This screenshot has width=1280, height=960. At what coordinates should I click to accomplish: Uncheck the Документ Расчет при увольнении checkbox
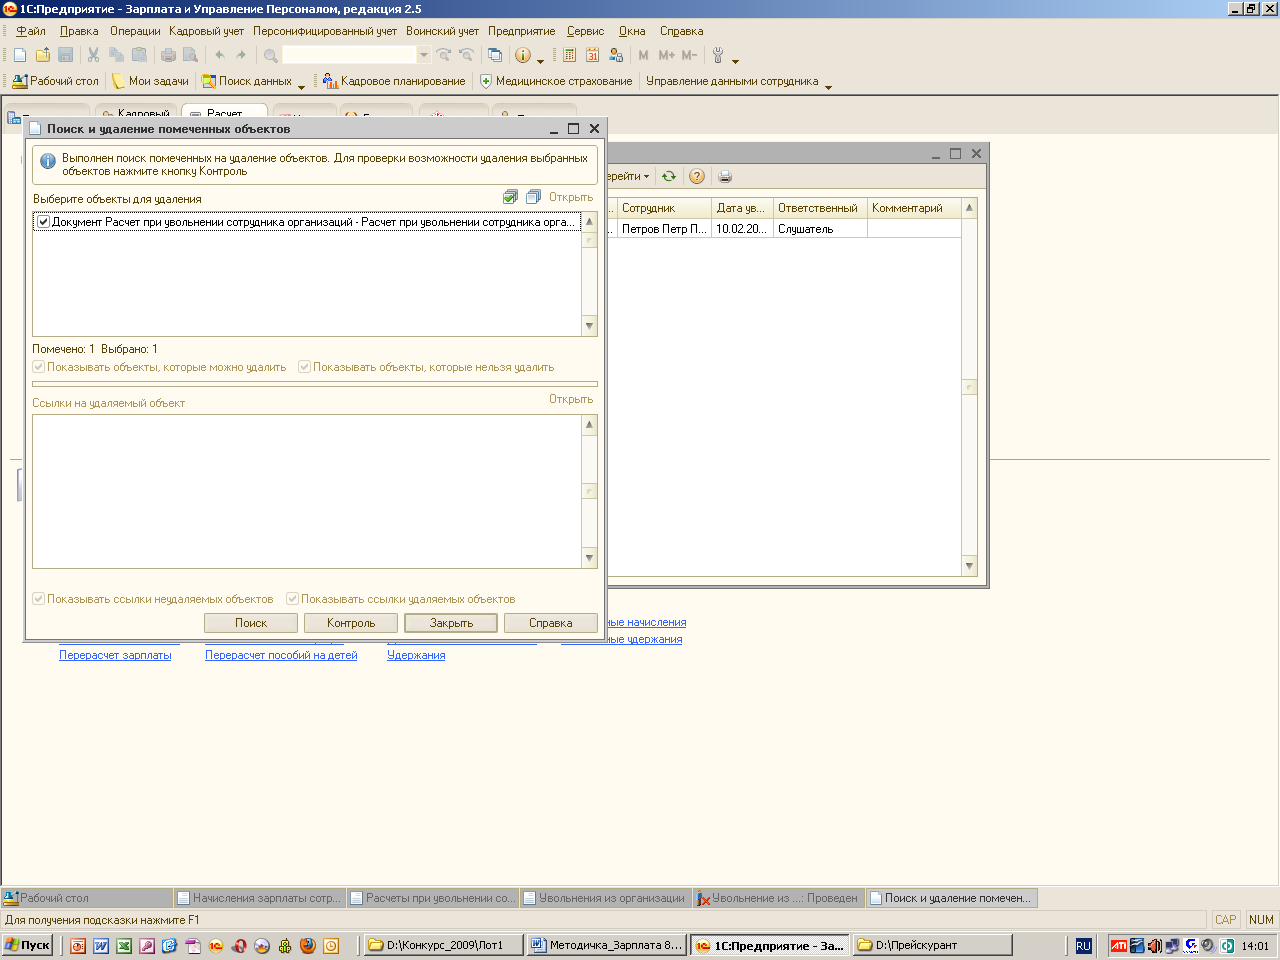pyautogui.click(x=43, y=222)
